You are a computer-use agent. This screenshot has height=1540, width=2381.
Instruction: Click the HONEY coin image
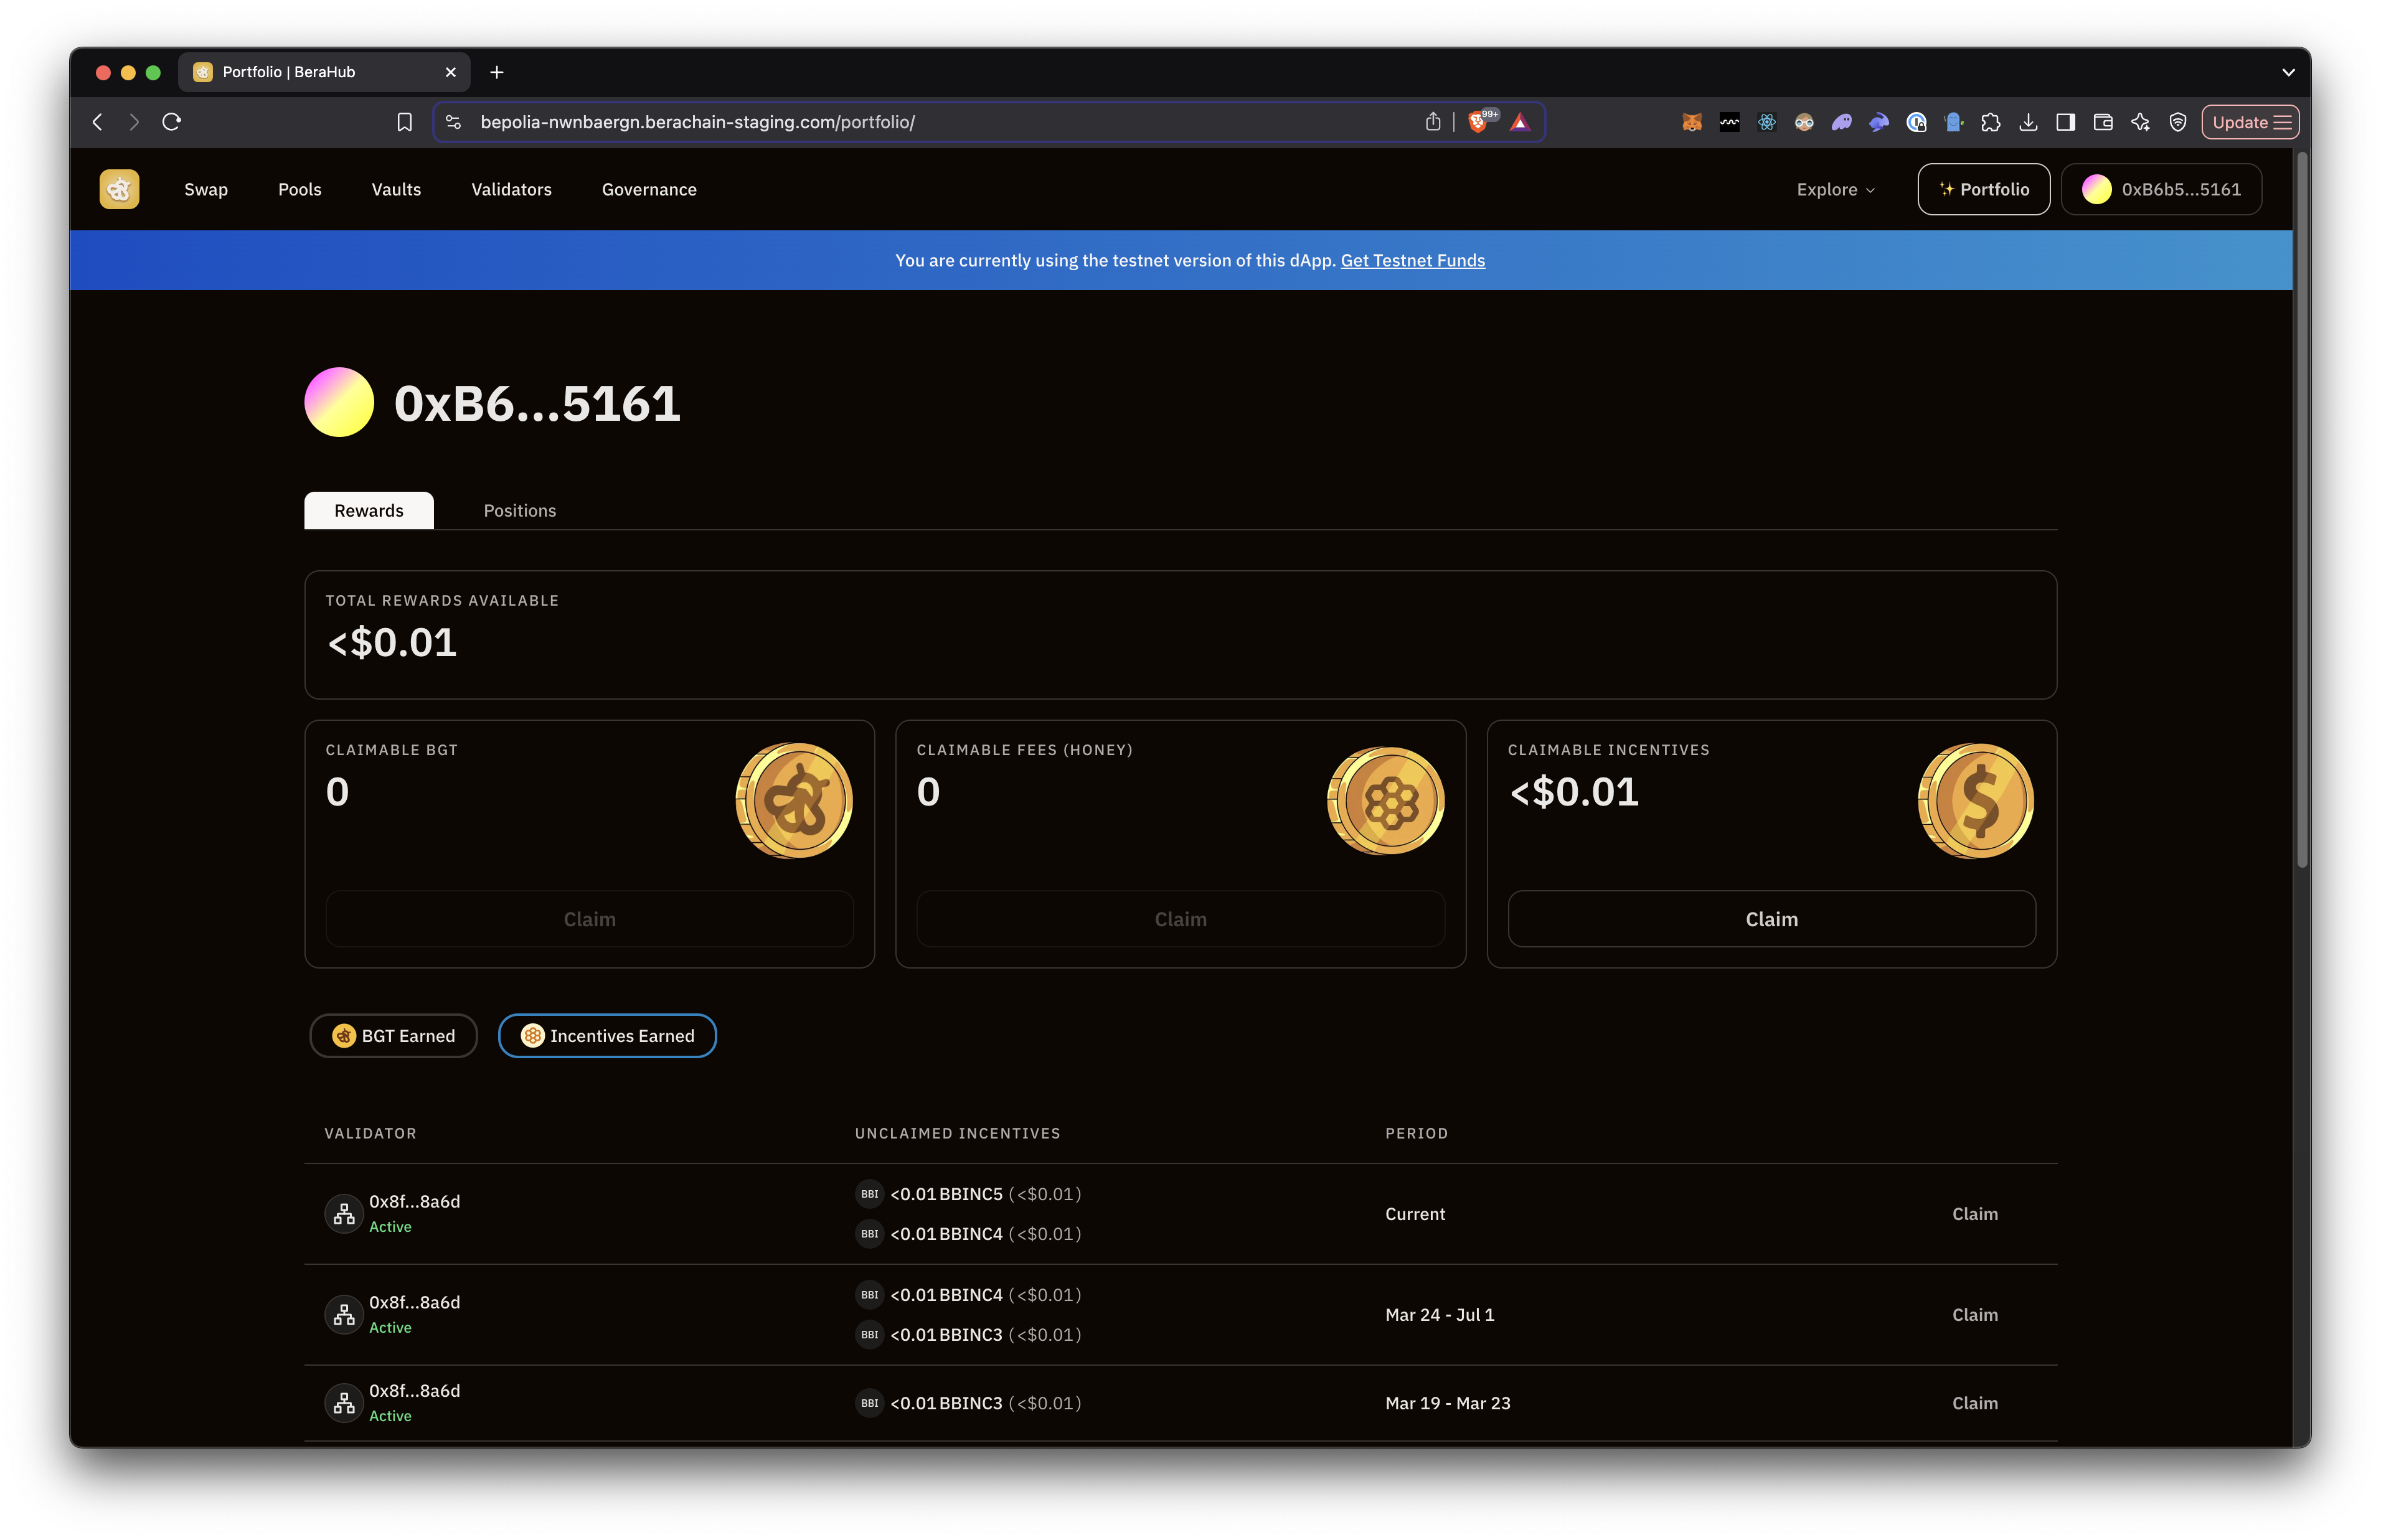click(1385, 800)
